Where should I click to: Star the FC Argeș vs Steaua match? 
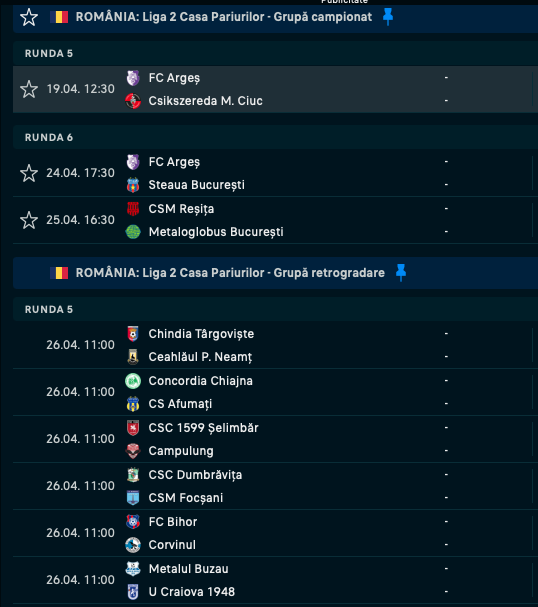pyautogui.click(x=29, y=173)
